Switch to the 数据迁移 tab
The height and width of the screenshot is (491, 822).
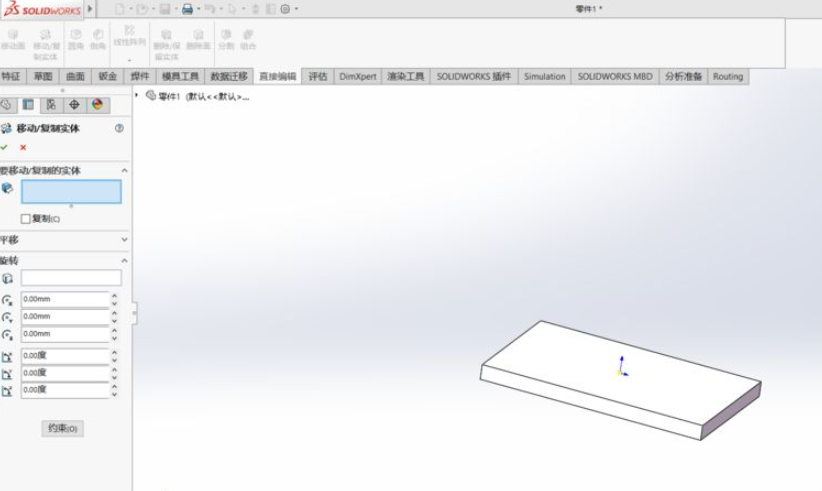click(229, 77)
